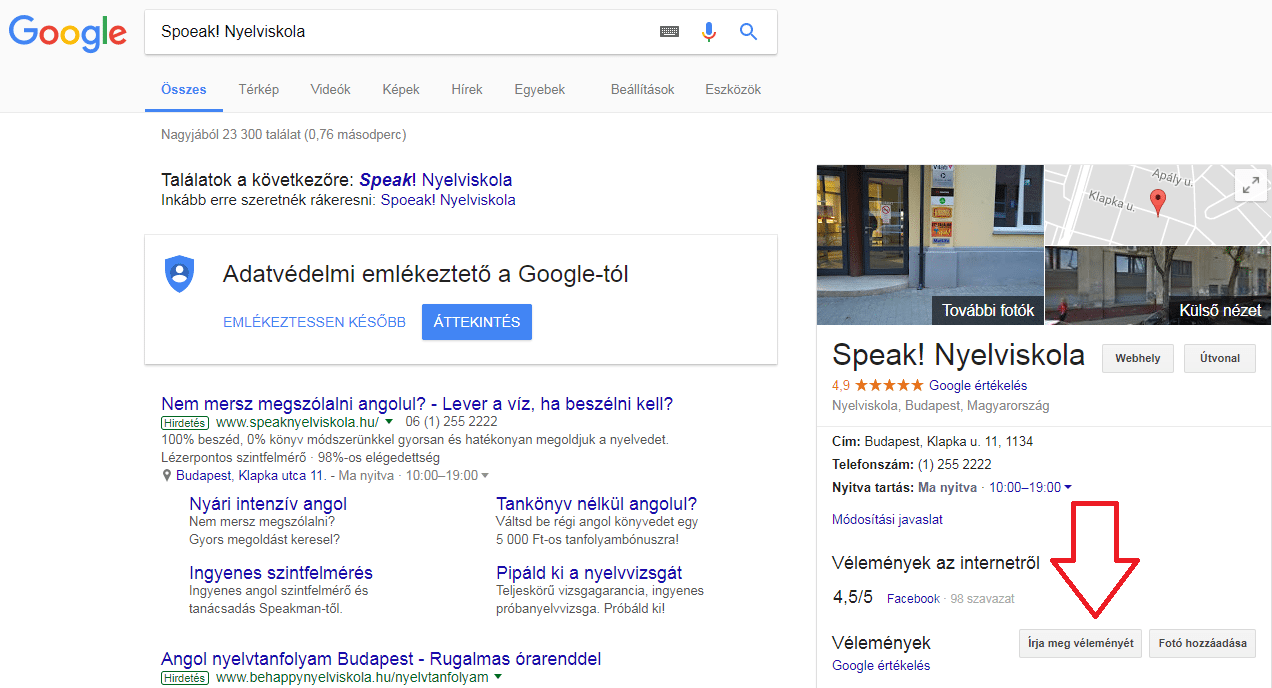The image size is (1272, 688).
Task: Switch to the Képek tab
Action: pos(401,89)
